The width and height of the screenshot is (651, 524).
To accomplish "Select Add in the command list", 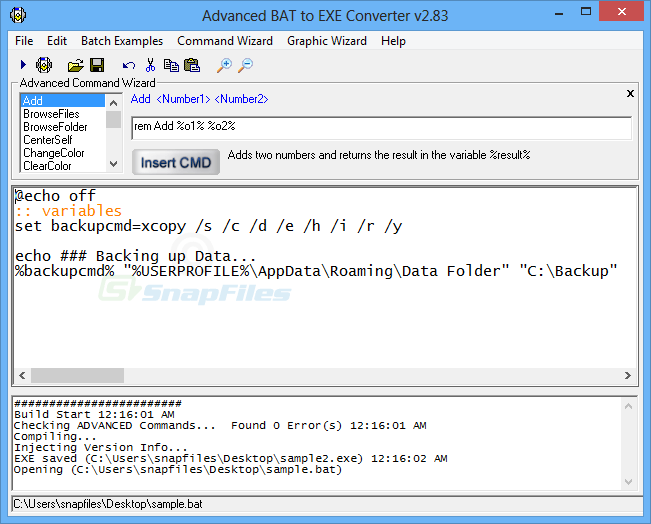I will (63, 100).
